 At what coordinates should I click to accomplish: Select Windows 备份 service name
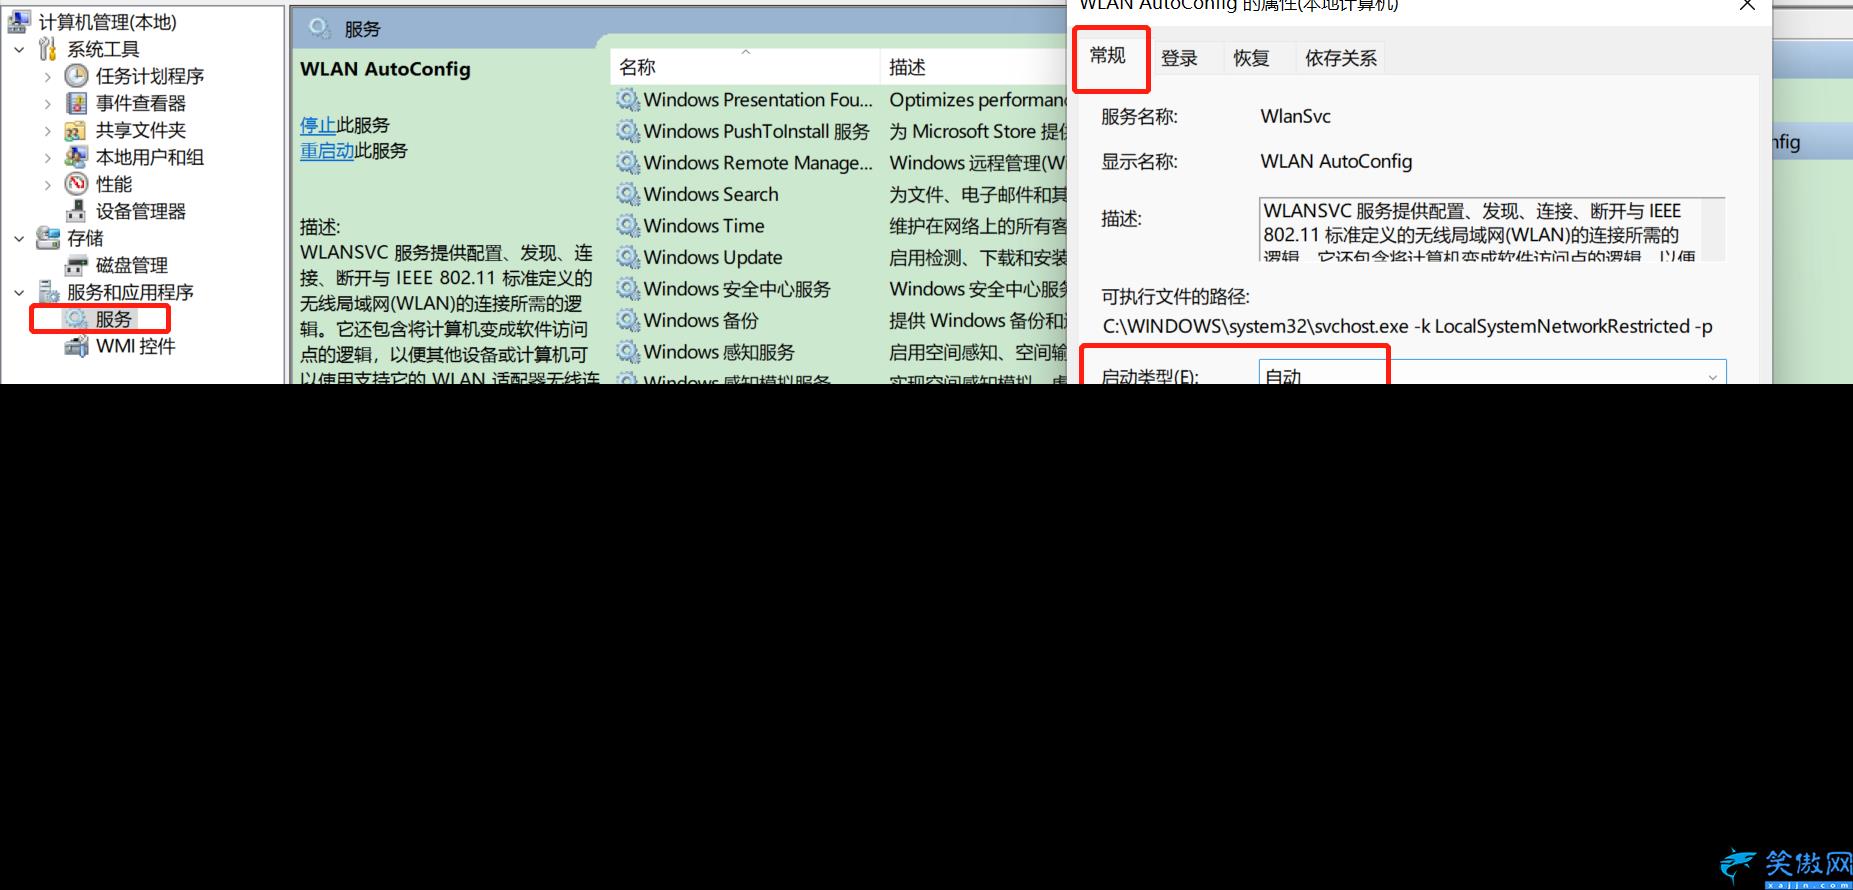[x=701, y=320]
